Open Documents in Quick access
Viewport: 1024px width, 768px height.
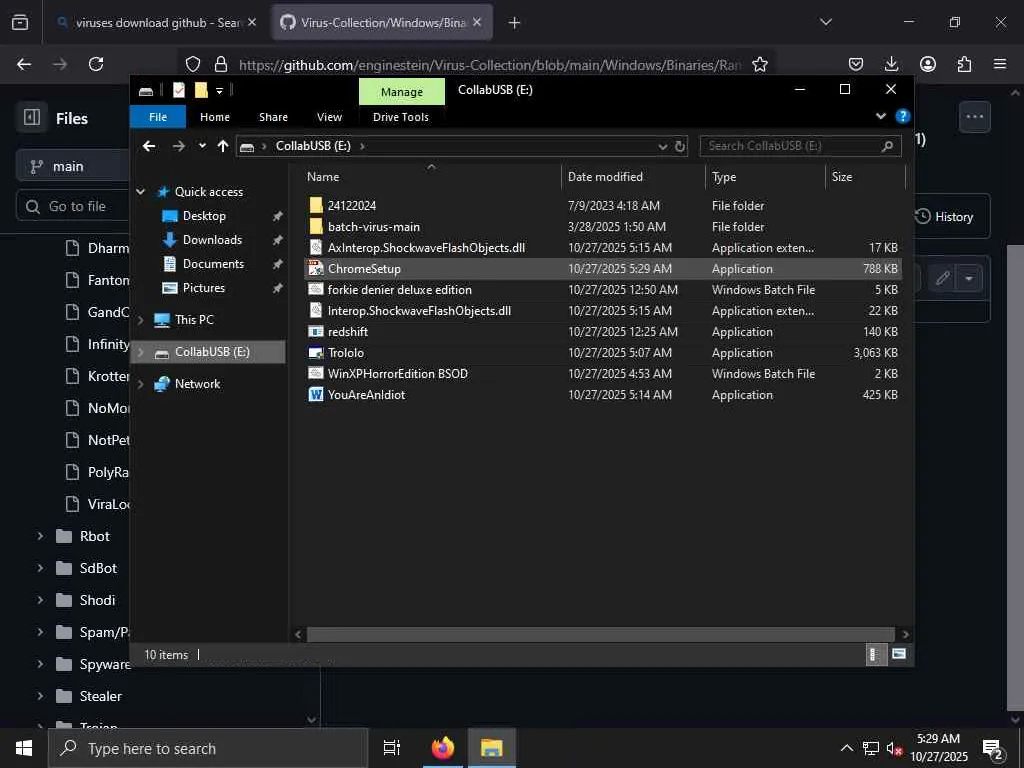click(x=213, y=264)
